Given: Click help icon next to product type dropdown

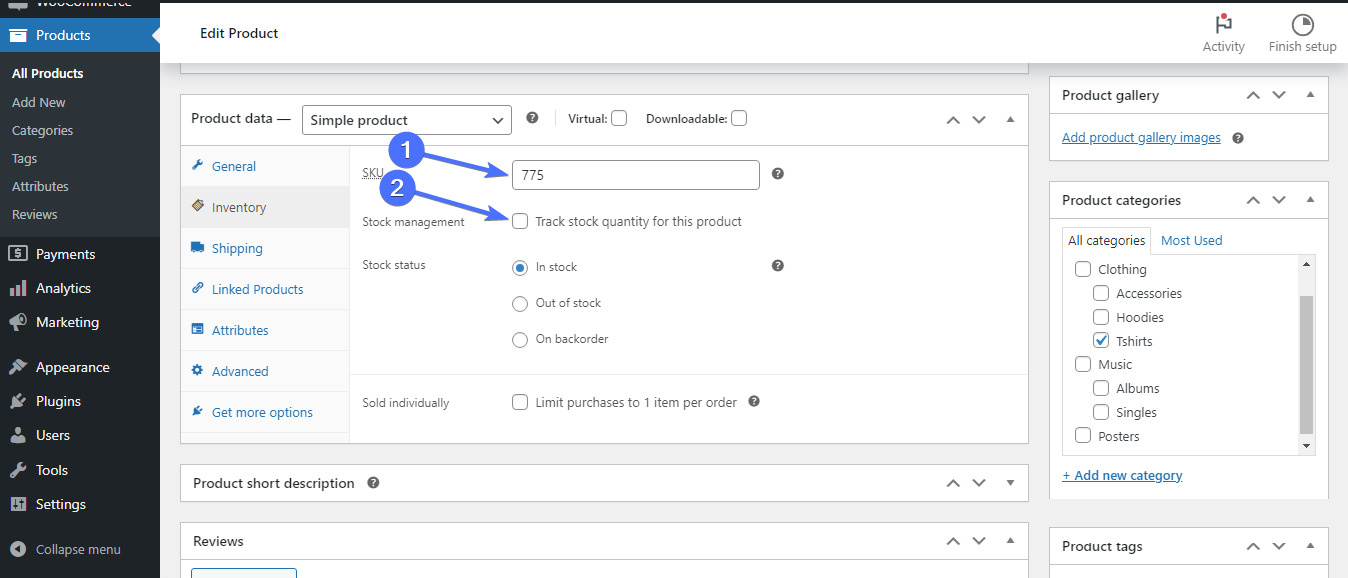Looking at the screenshot, I should (x=532, y=118).
